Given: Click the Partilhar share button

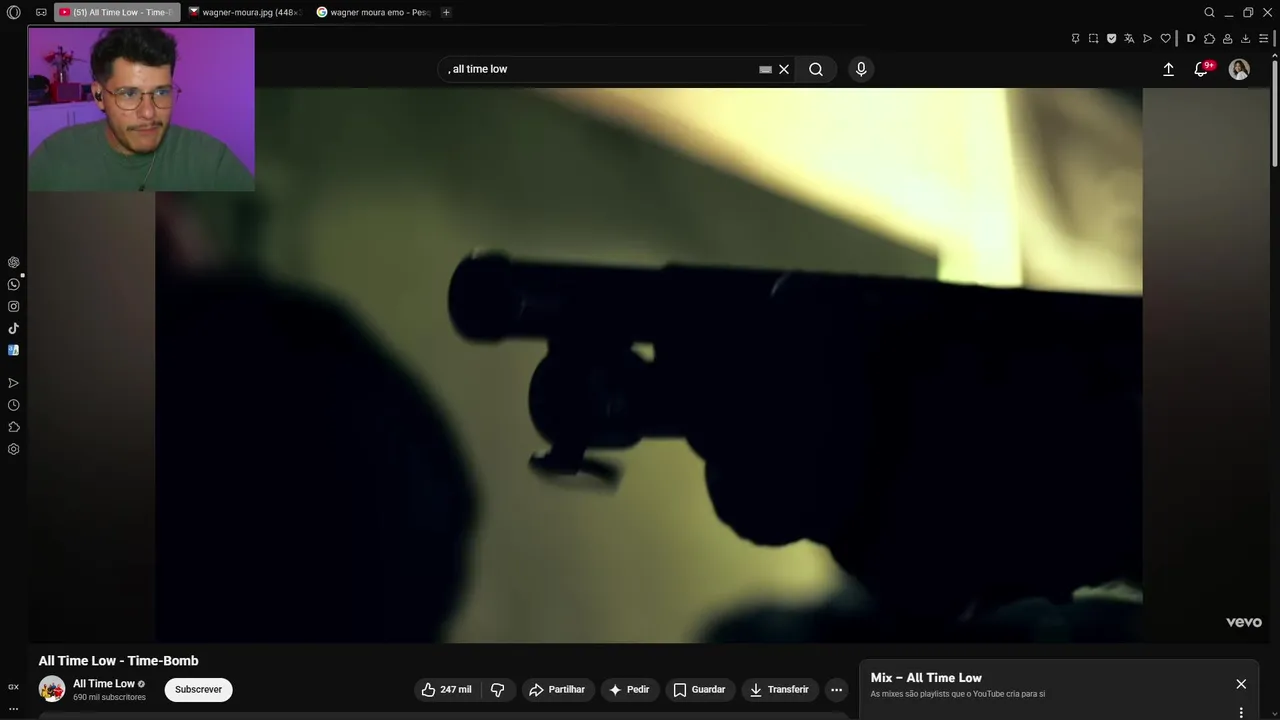Looking at the screenshot, I should pos(557,690).
